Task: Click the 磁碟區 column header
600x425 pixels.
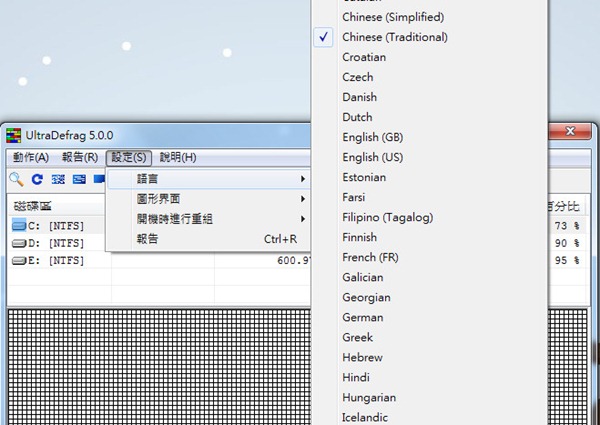Action: (32, 206)
